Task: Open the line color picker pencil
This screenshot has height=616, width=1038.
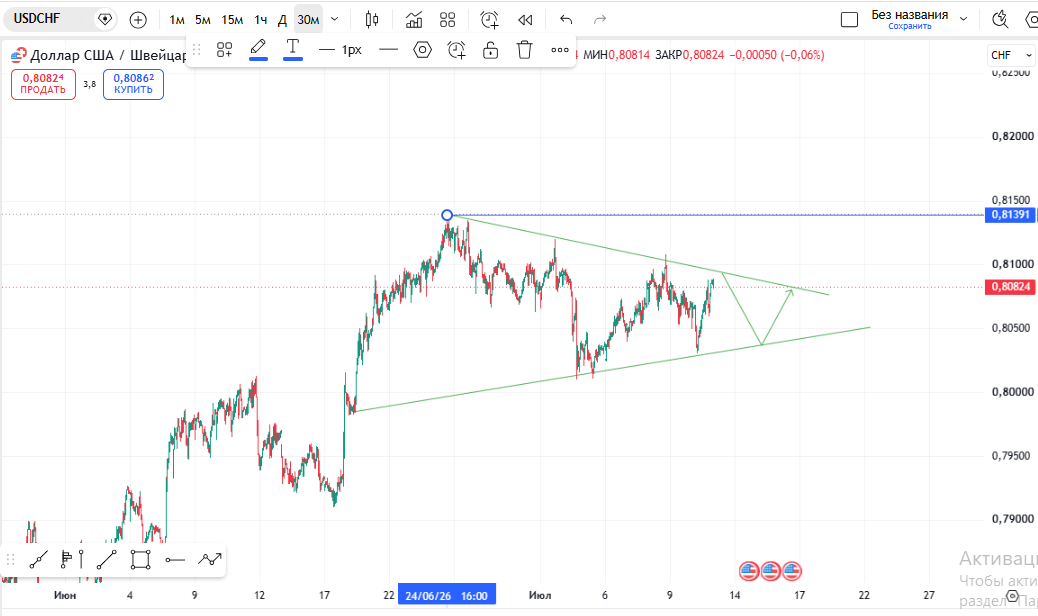Action: point(258,50)
